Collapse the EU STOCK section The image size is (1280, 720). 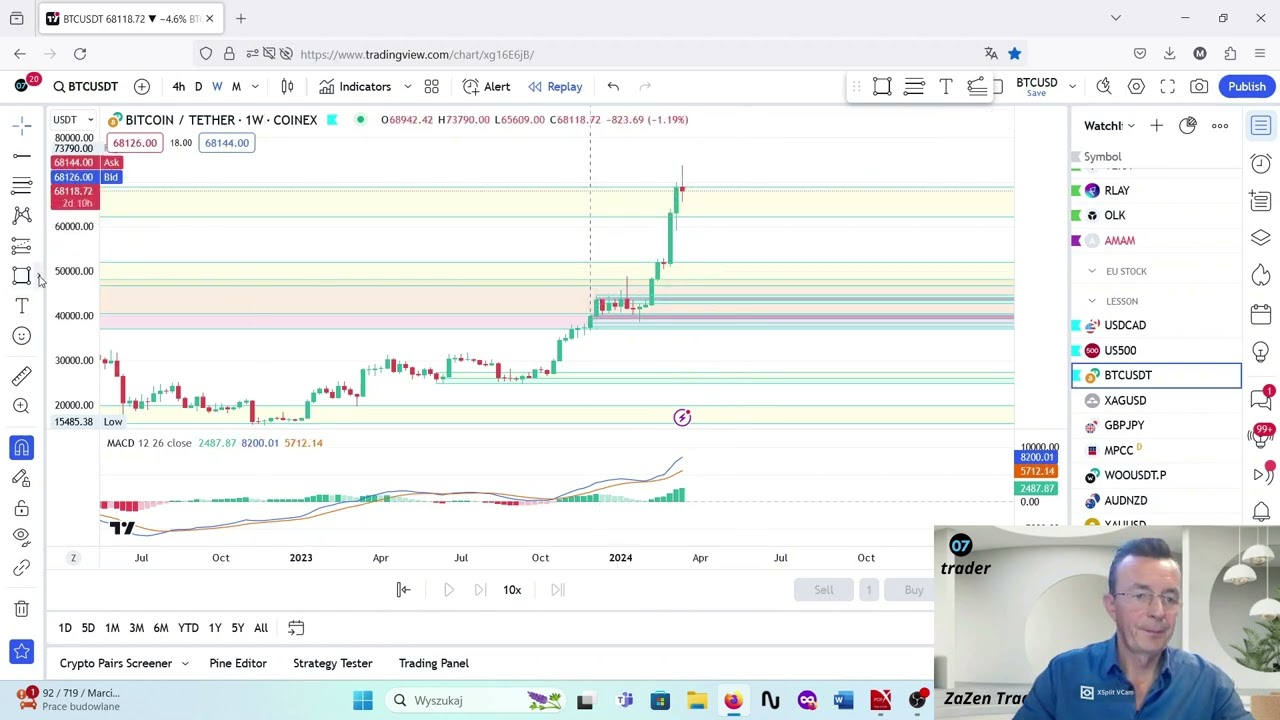pos(1092,271)
